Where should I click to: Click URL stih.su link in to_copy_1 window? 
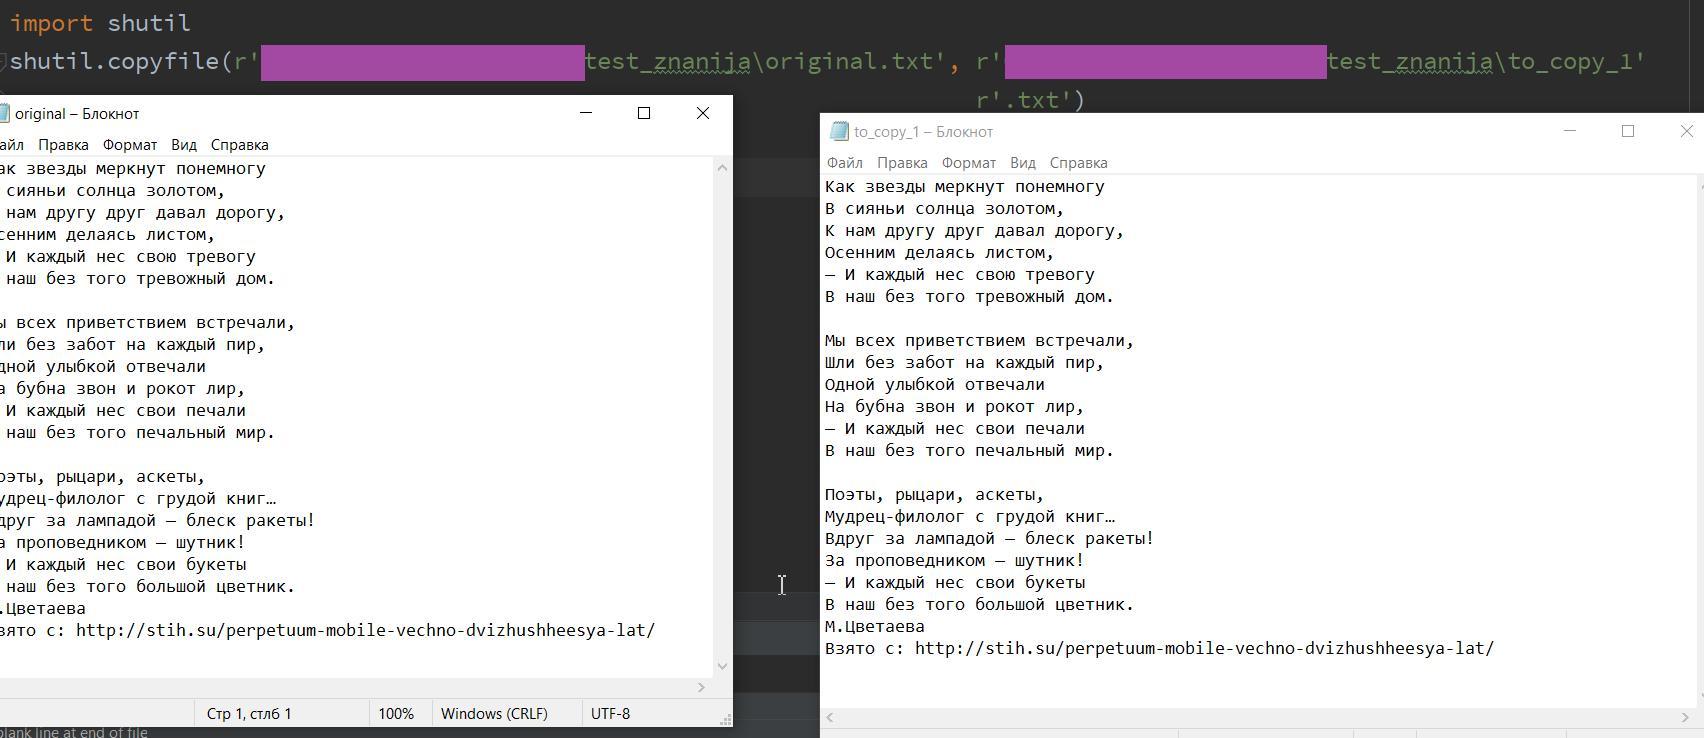1204,649
